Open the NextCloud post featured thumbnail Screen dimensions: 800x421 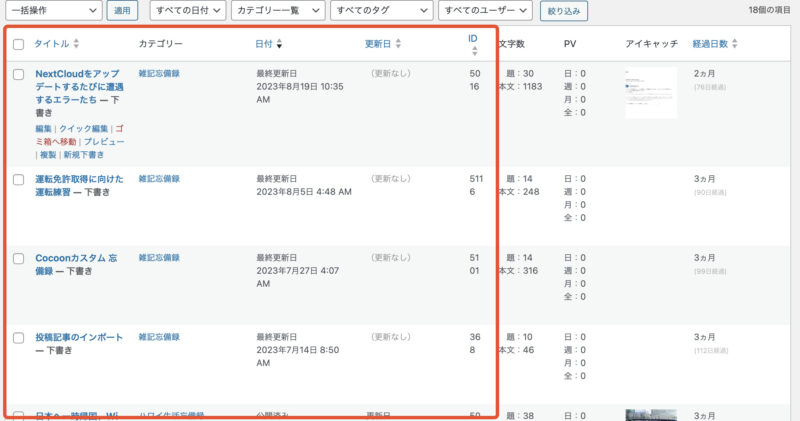(651, 93)
